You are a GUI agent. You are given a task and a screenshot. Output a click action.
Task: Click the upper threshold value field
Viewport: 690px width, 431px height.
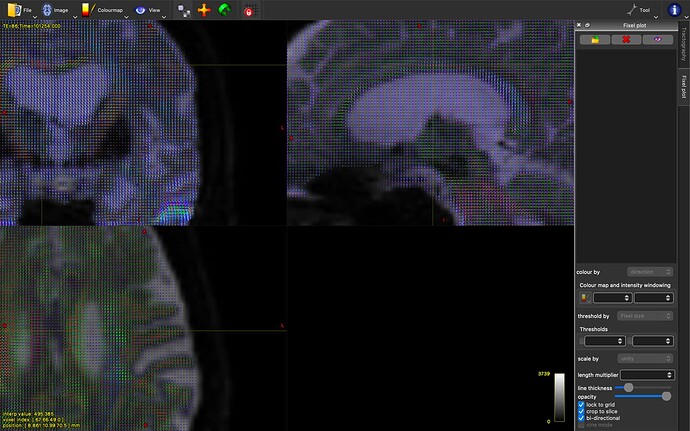(653, 341)
